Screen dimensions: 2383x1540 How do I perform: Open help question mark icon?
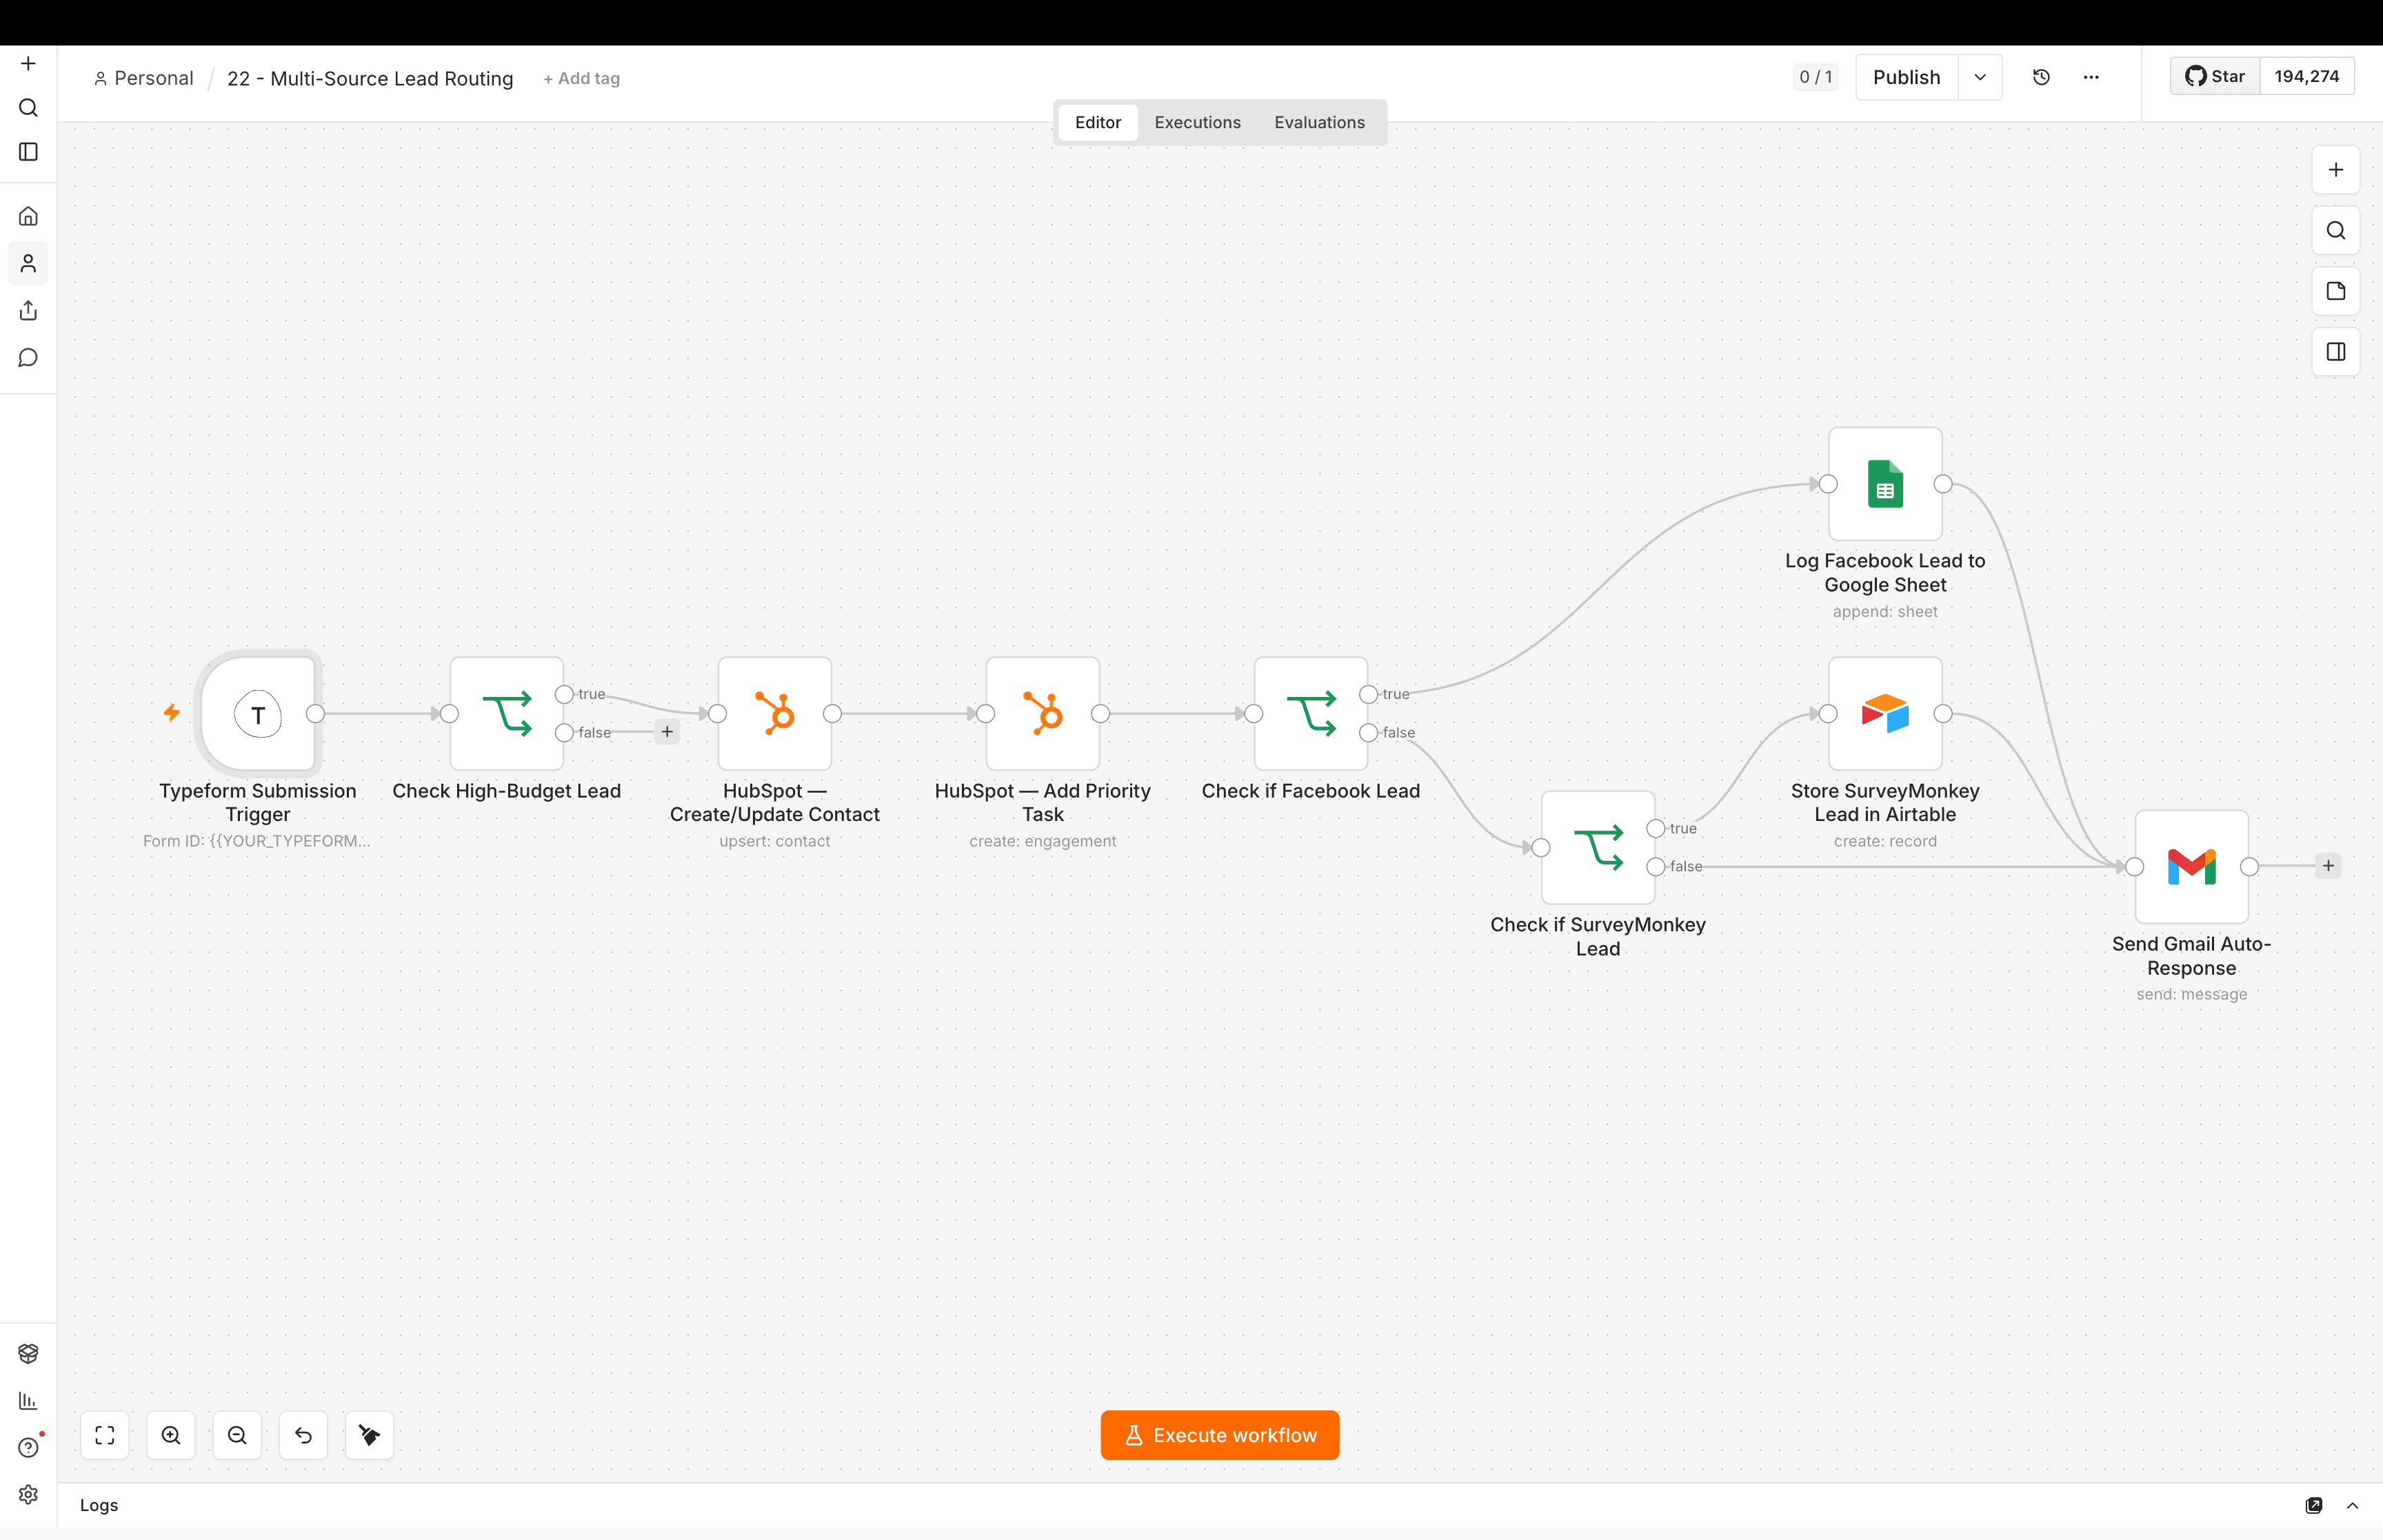pyautogui.click(x=28, y=1447)
